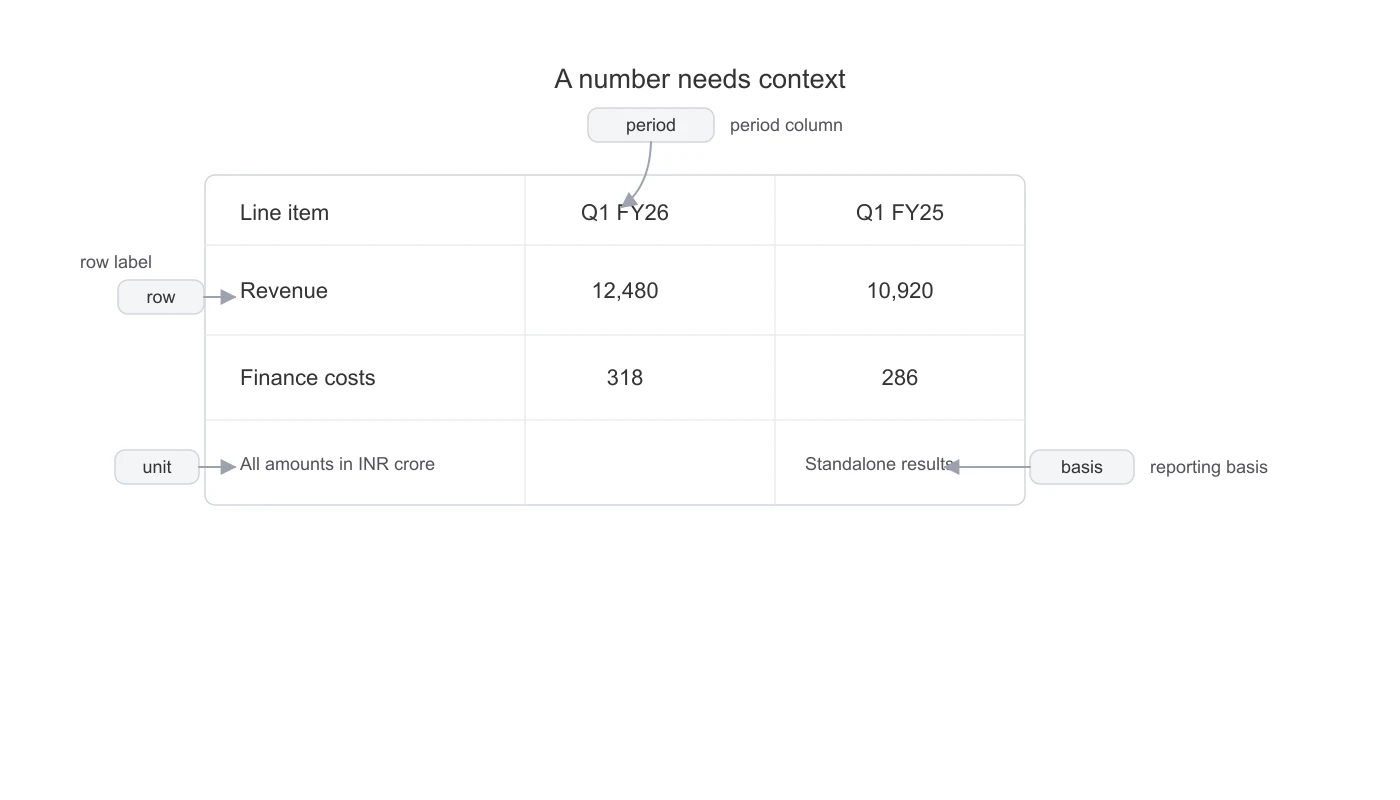The width and height of the screenshot is (1400, 800).
Task: Select the Revenue row label
Action: tap(284, 291)
